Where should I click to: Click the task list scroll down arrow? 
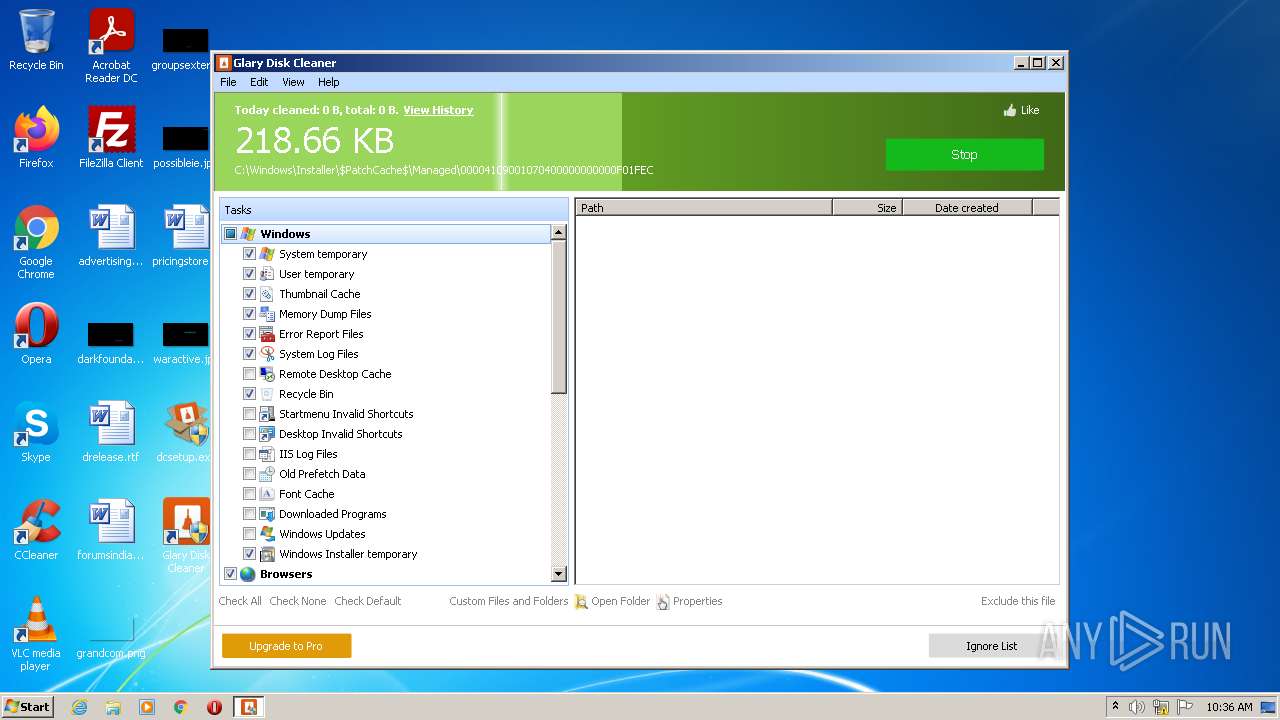coord(559,574)
